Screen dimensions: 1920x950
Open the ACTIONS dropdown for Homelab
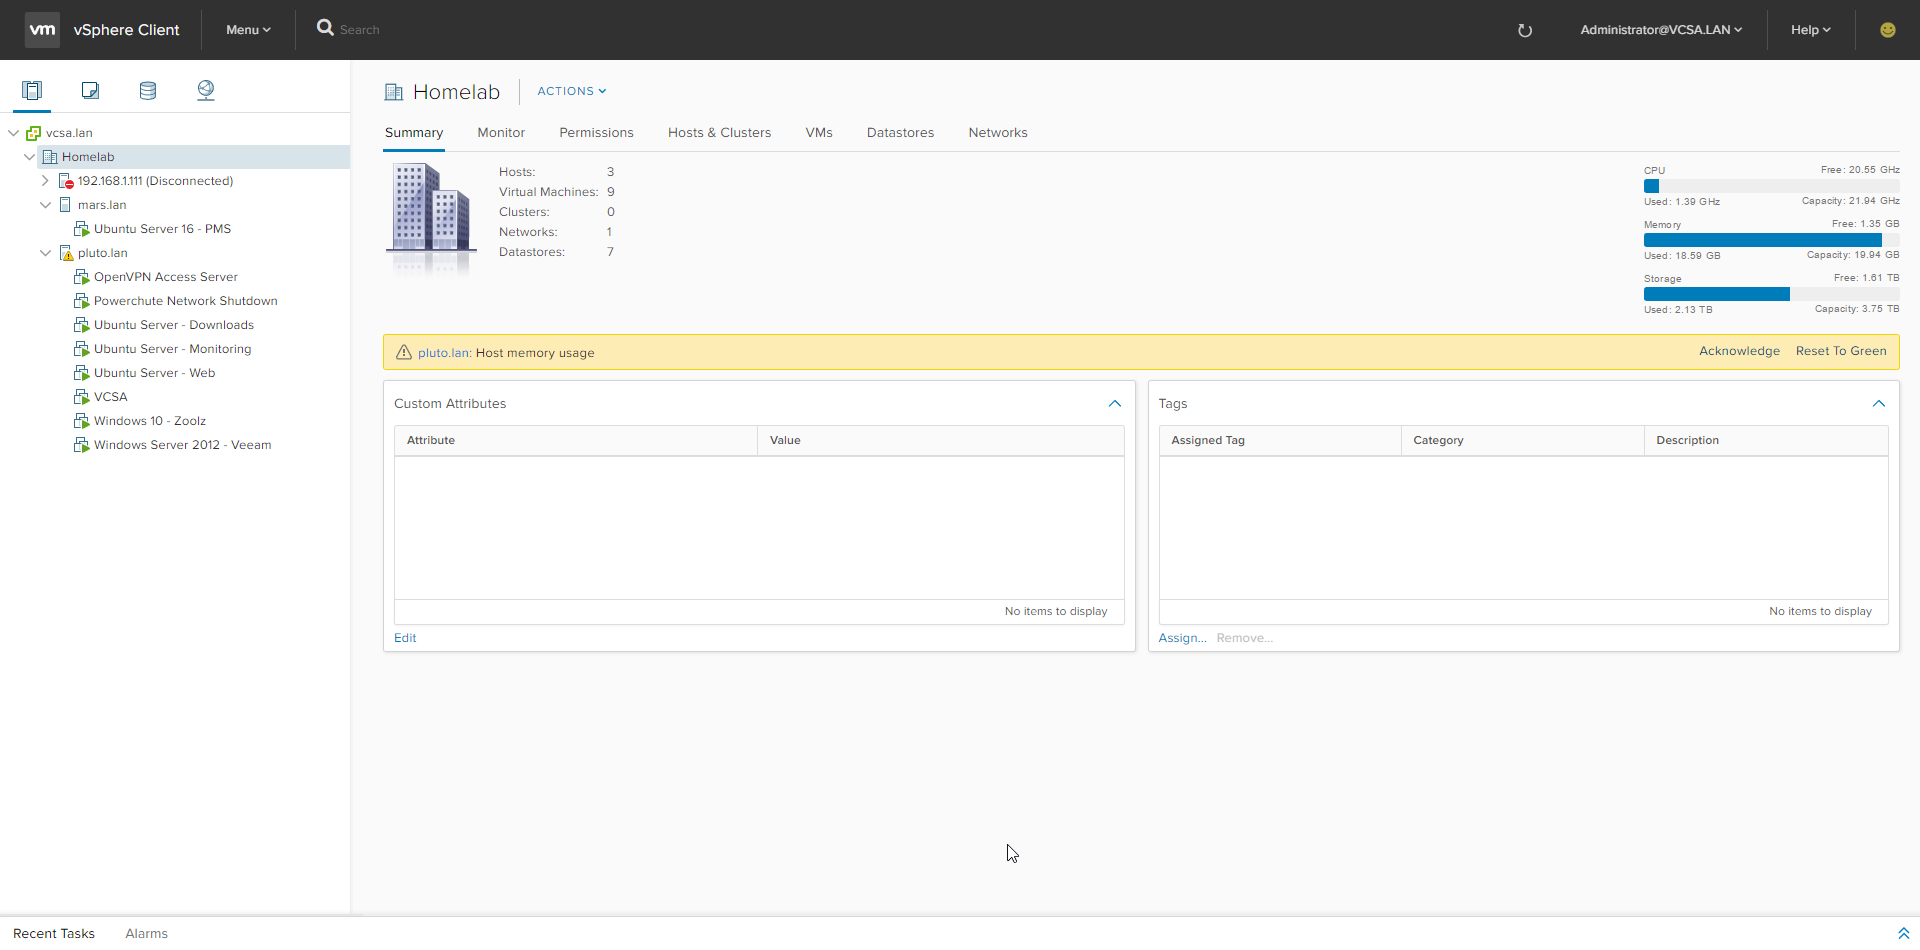[x=572, y=91]
